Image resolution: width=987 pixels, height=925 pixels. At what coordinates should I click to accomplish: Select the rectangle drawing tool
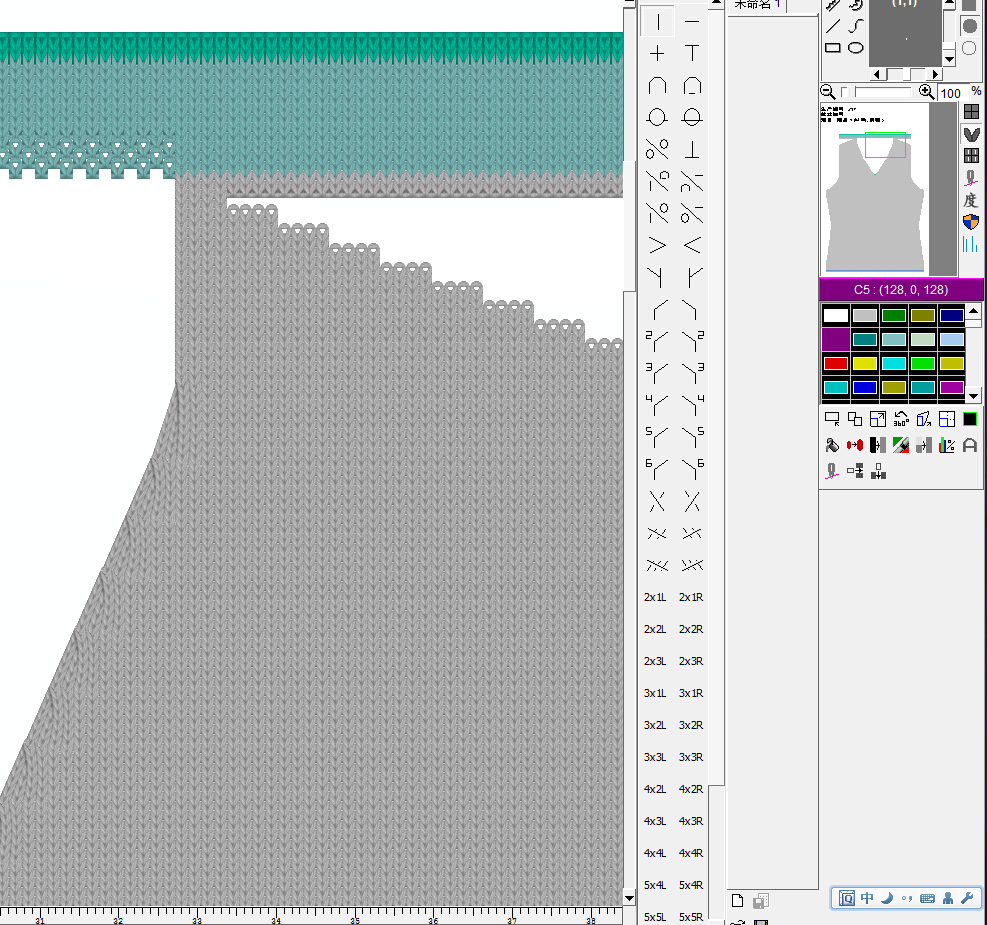click(x=833, y=48)
